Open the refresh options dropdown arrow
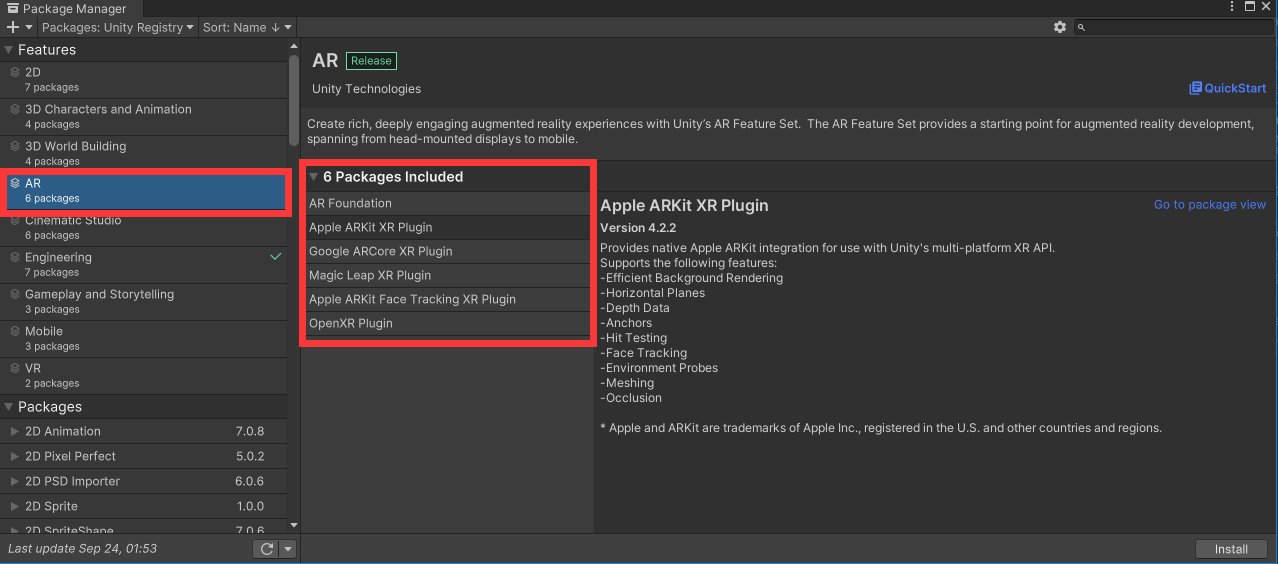 [288, 549]
